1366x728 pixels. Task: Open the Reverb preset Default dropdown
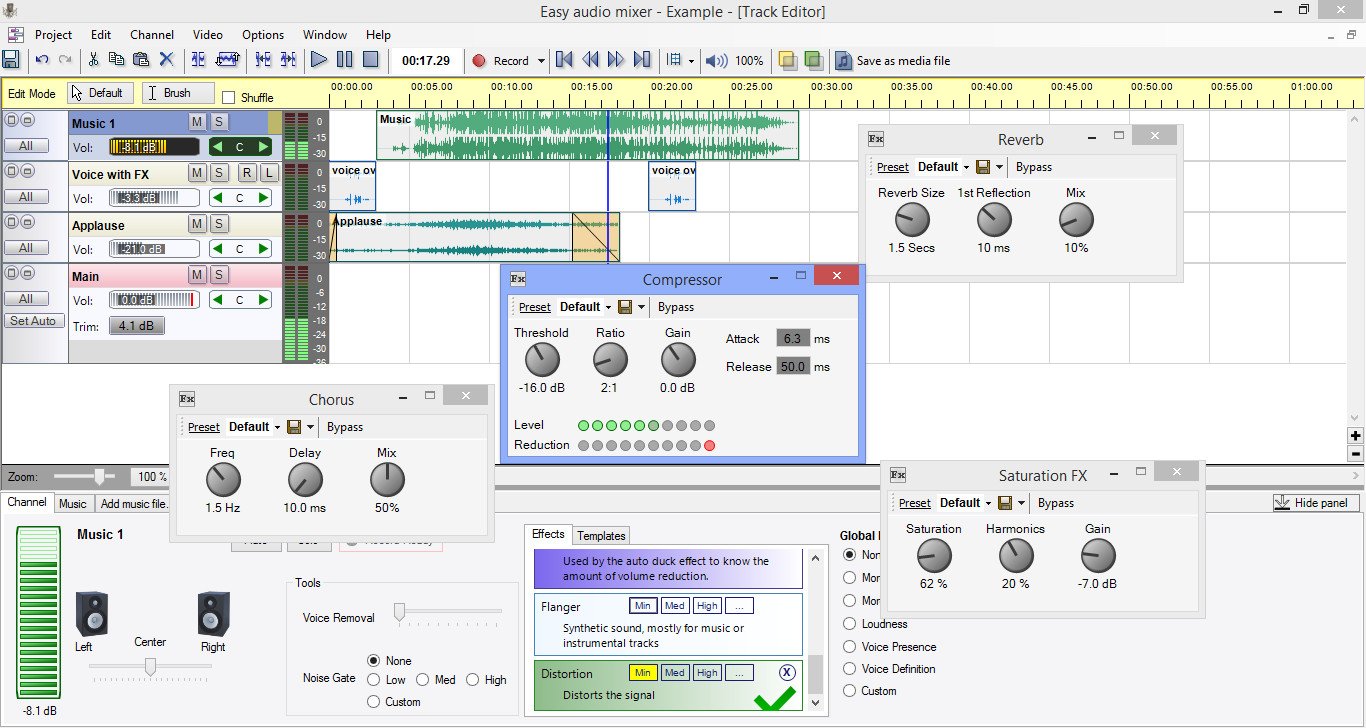(944, 167)
